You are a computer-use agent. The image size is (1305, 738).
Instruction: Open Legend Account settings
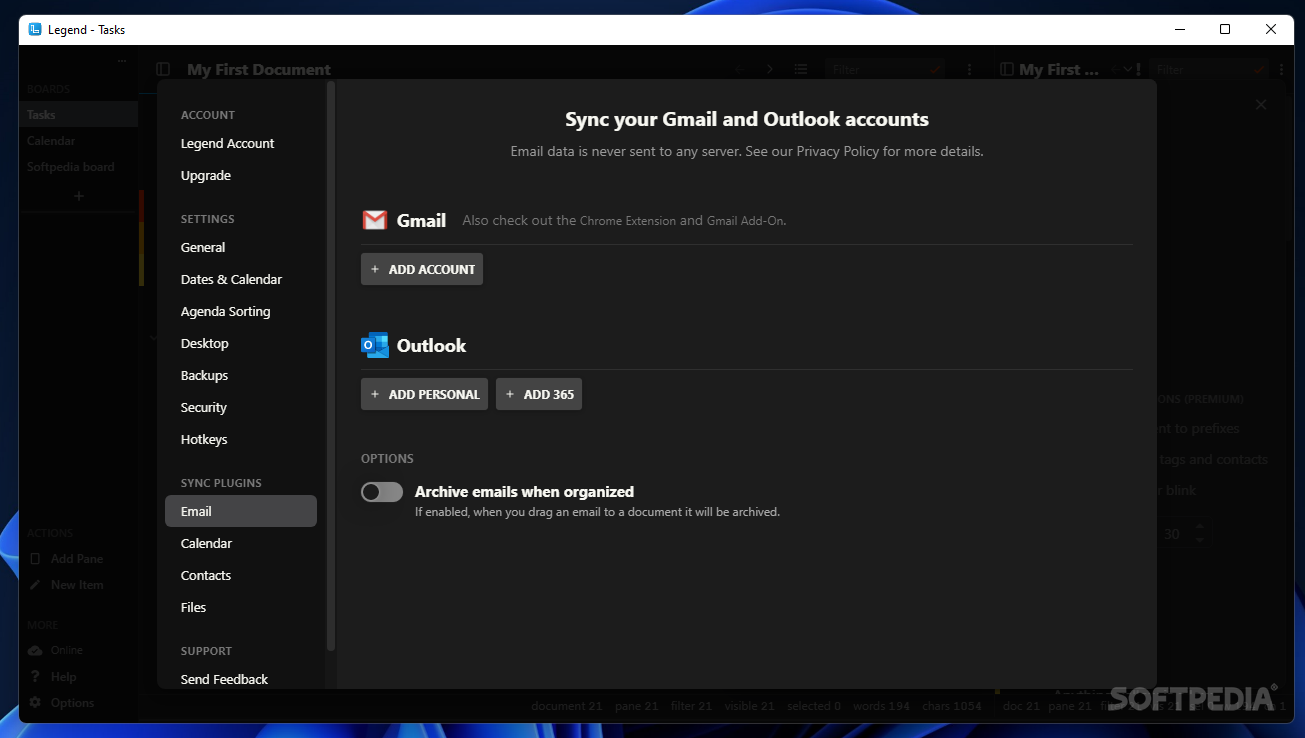(x=227, y=143)
